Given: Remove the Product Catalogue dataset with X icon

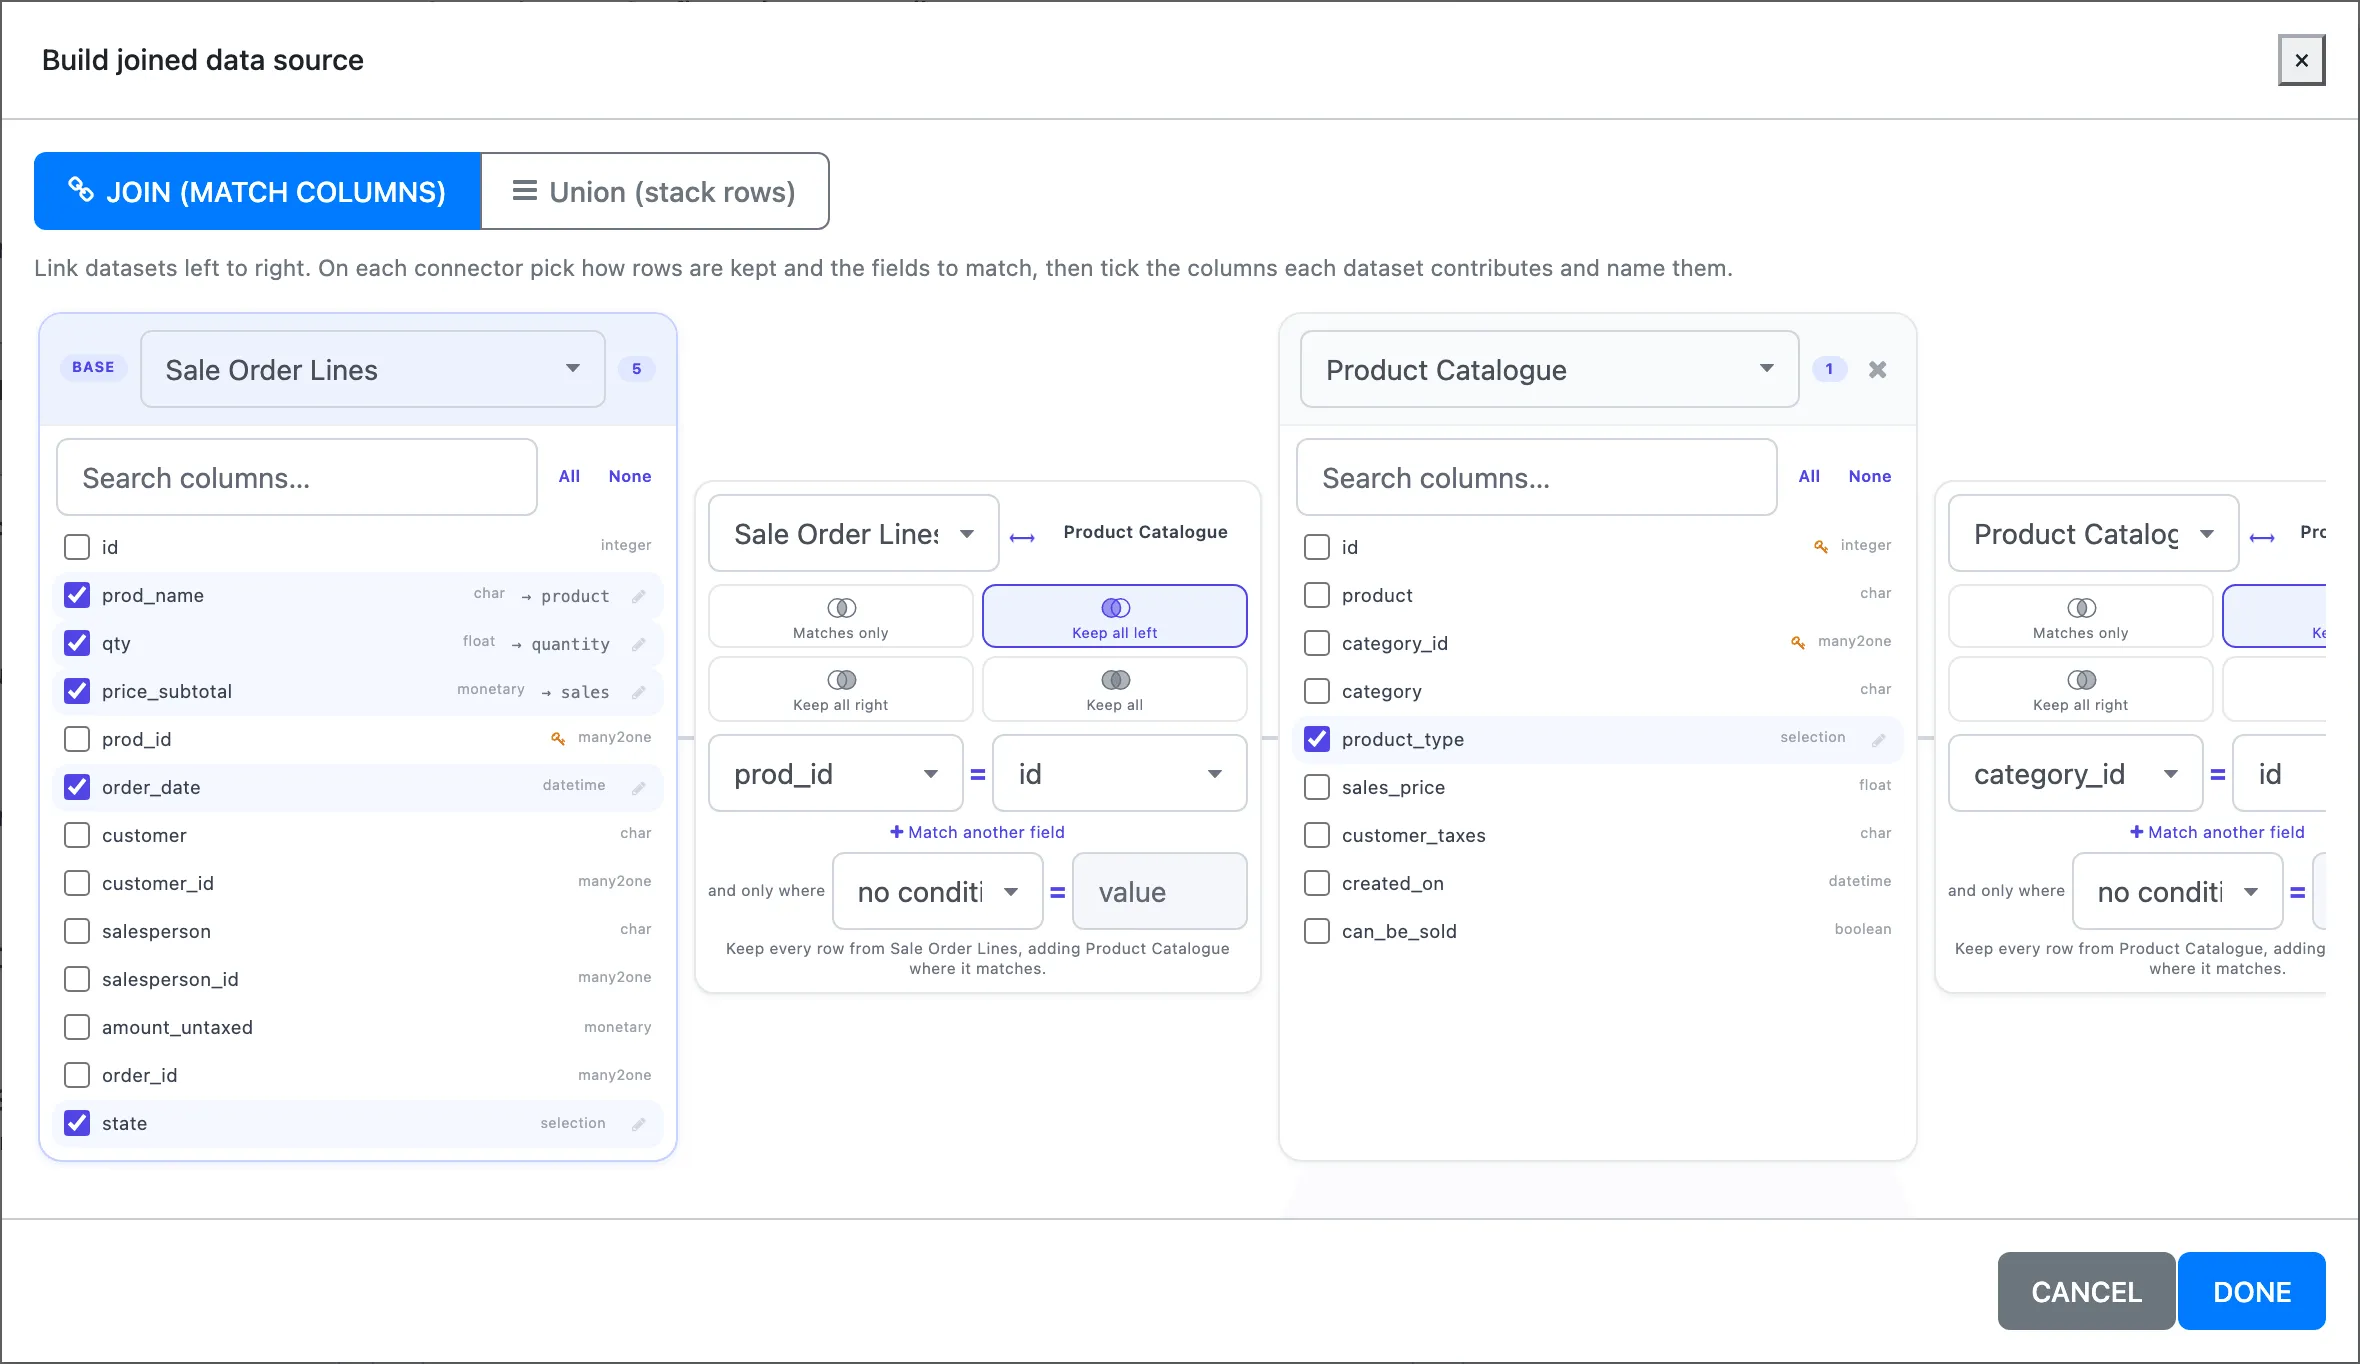Looking at the screenshot, I should 1878,369.
